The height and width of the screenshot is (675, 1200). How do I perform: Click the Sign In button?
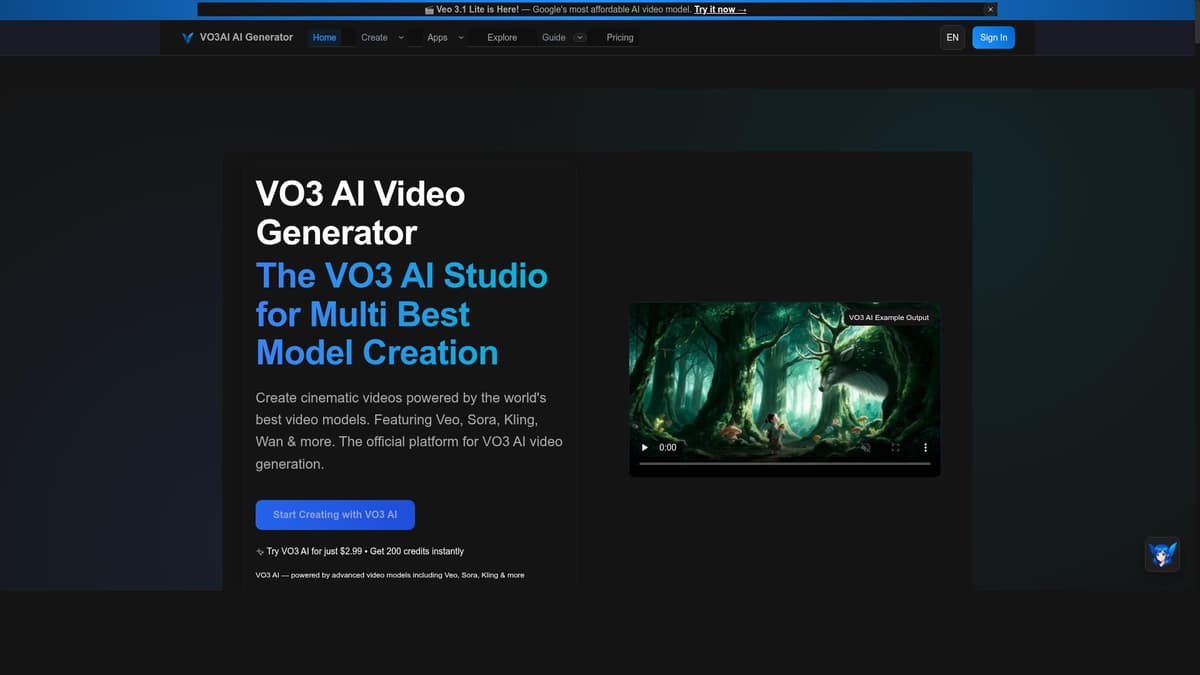pyautogui.click(x=993, y=37)
